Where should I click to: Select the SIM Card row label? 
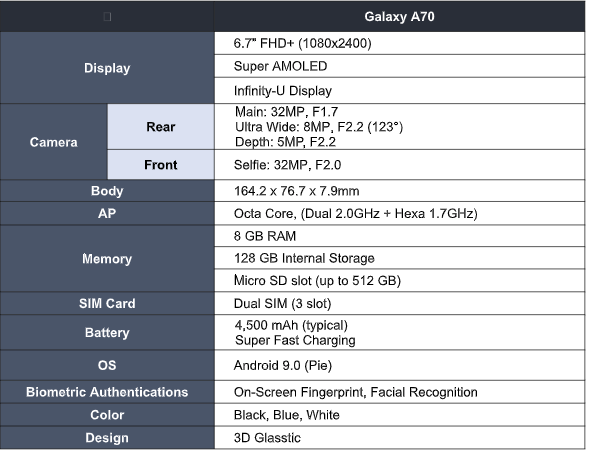pyautogui.click(x=107, y=303)
